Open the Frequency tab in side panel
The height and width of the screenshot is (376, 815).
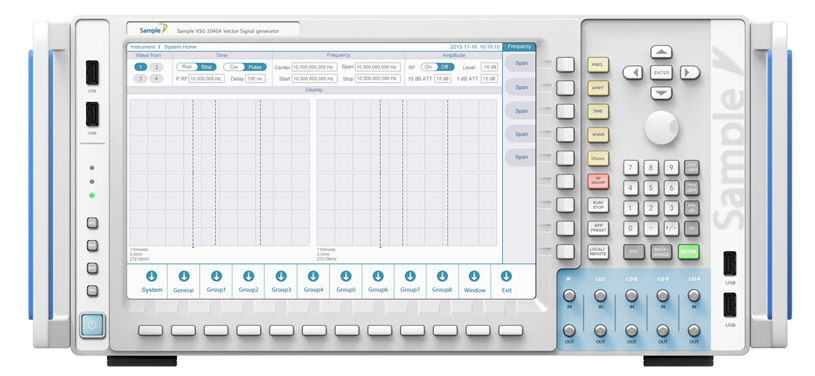click(519, 47)
